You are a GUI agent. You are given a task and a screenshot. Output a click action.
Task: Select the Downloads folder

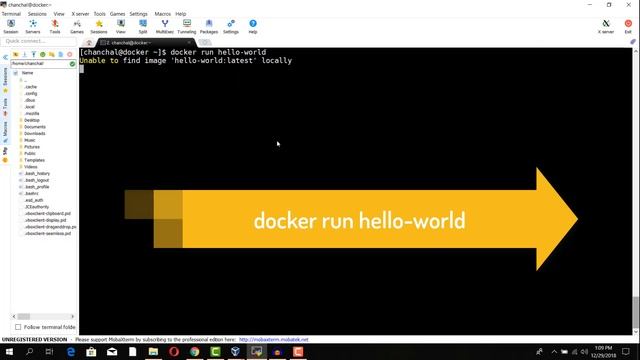34,133
